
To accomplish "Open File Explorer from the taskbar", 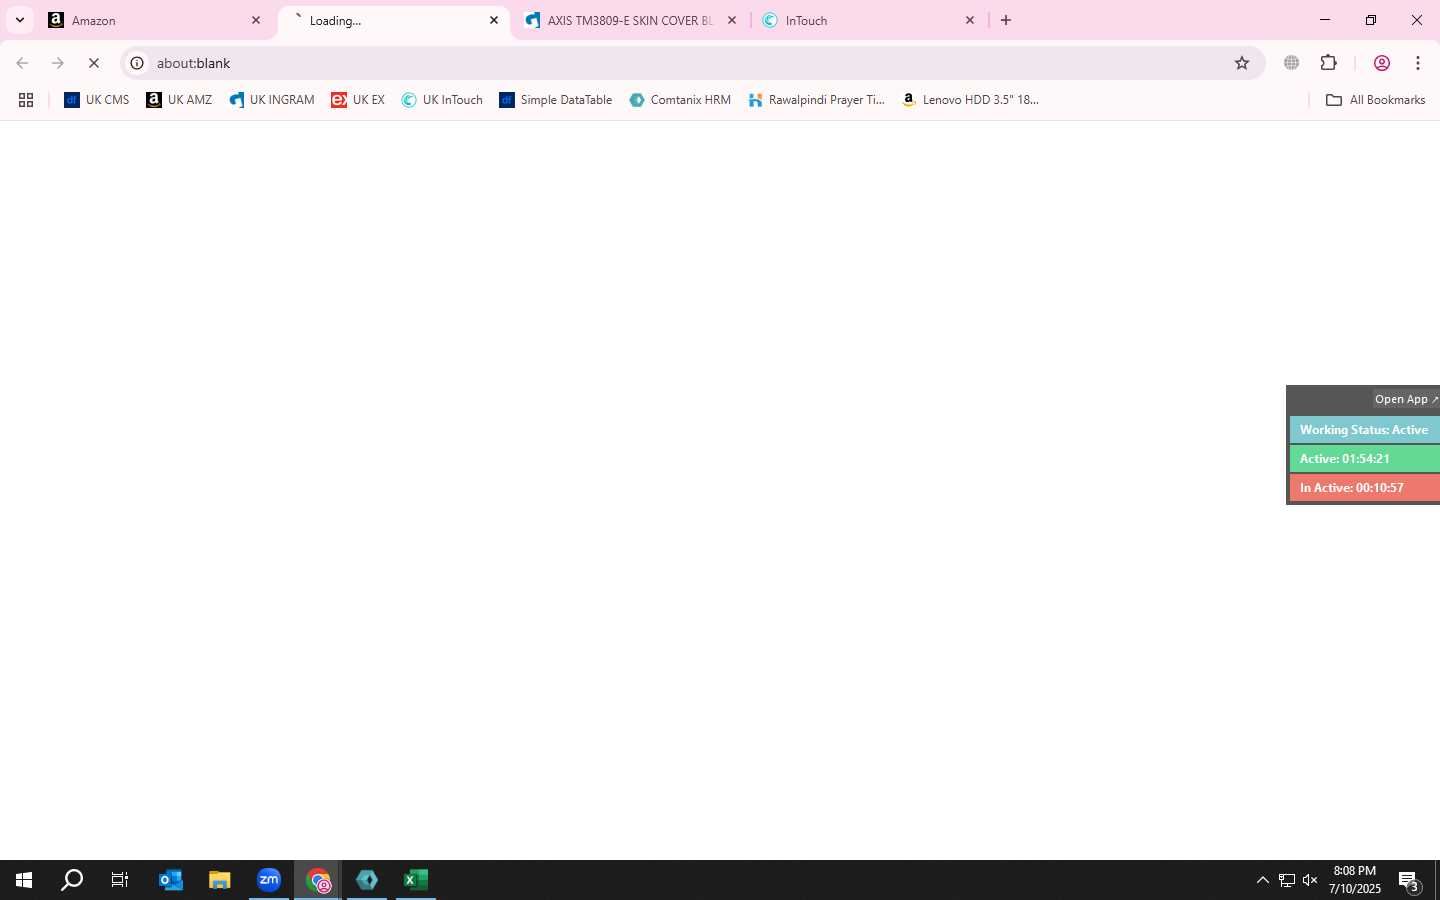I will point(220,880).
